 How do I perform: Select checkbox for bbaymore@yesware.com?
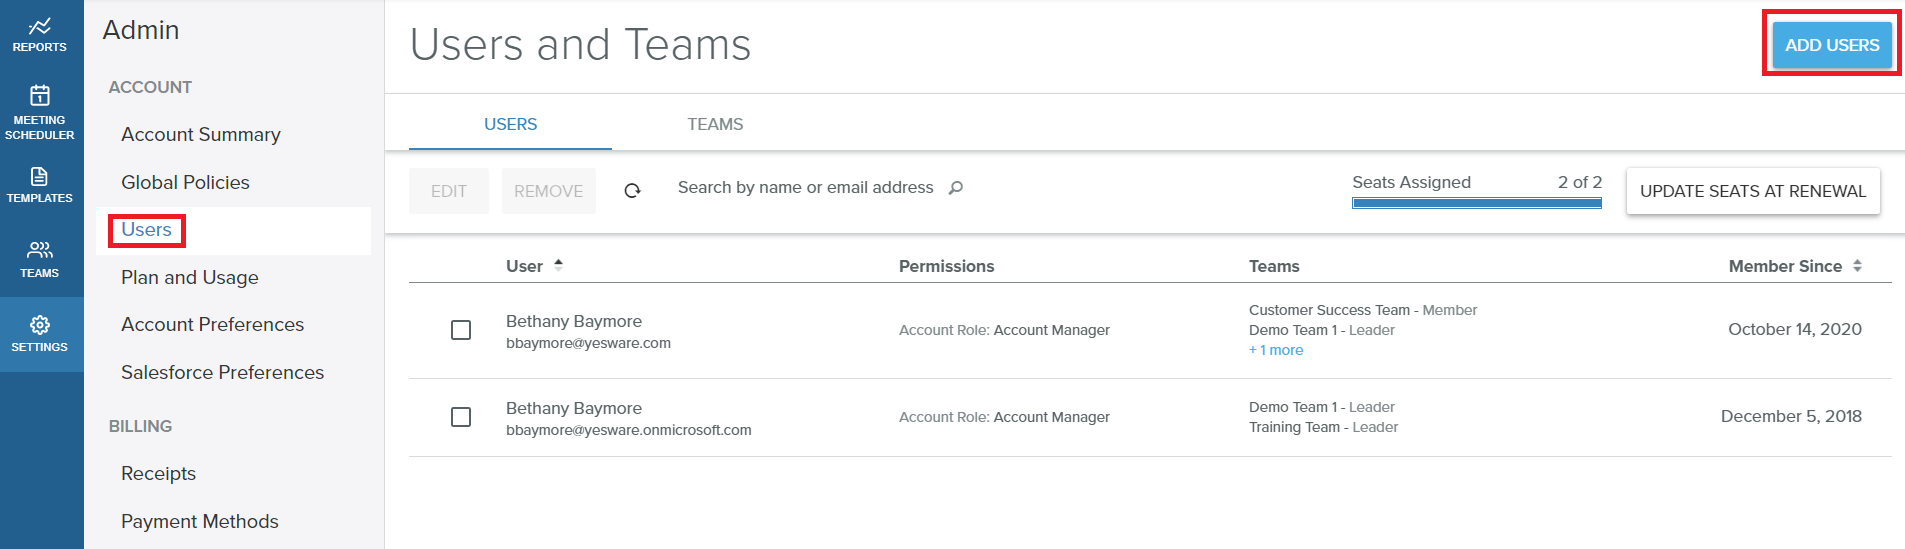pos(461,330)
